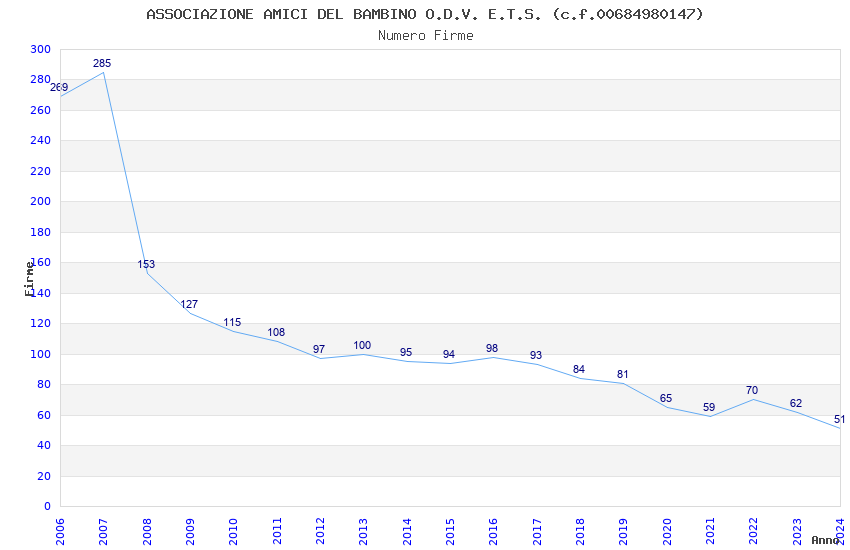Select the data label 94
This screenshot has height=550, width=850.
(449, 354)
